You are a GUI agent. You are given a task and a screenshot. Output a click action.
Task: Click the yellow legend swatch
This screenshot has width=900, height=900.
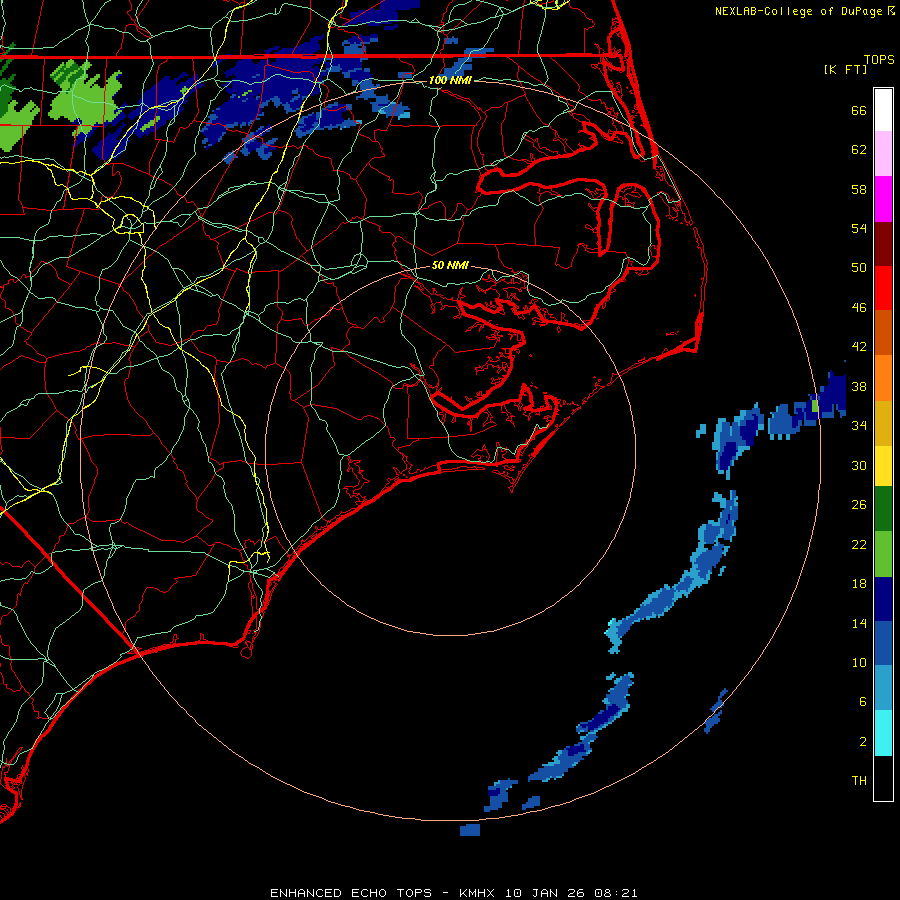coord(883,465)
